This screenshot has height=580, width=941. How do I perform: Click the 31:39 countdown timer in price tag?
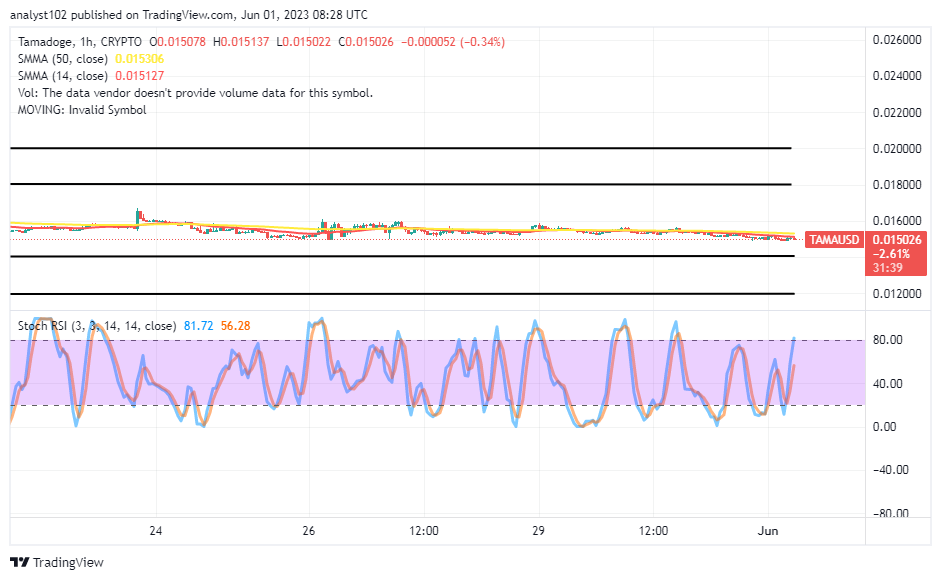(x=888, y=268)
